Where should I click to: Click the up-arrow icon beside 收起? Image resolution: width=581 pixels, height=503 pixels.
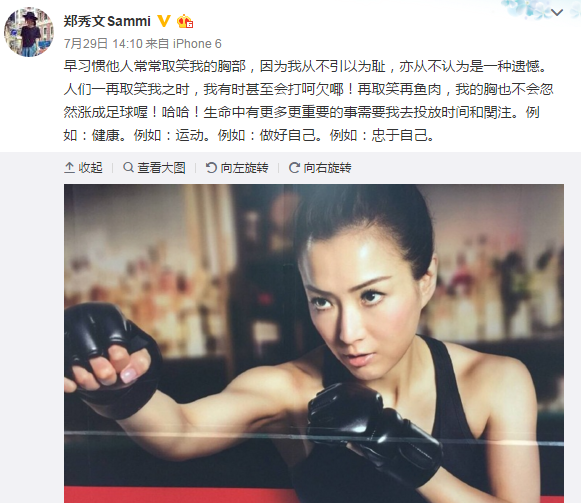pyautogui.click(x=69, y=168)
